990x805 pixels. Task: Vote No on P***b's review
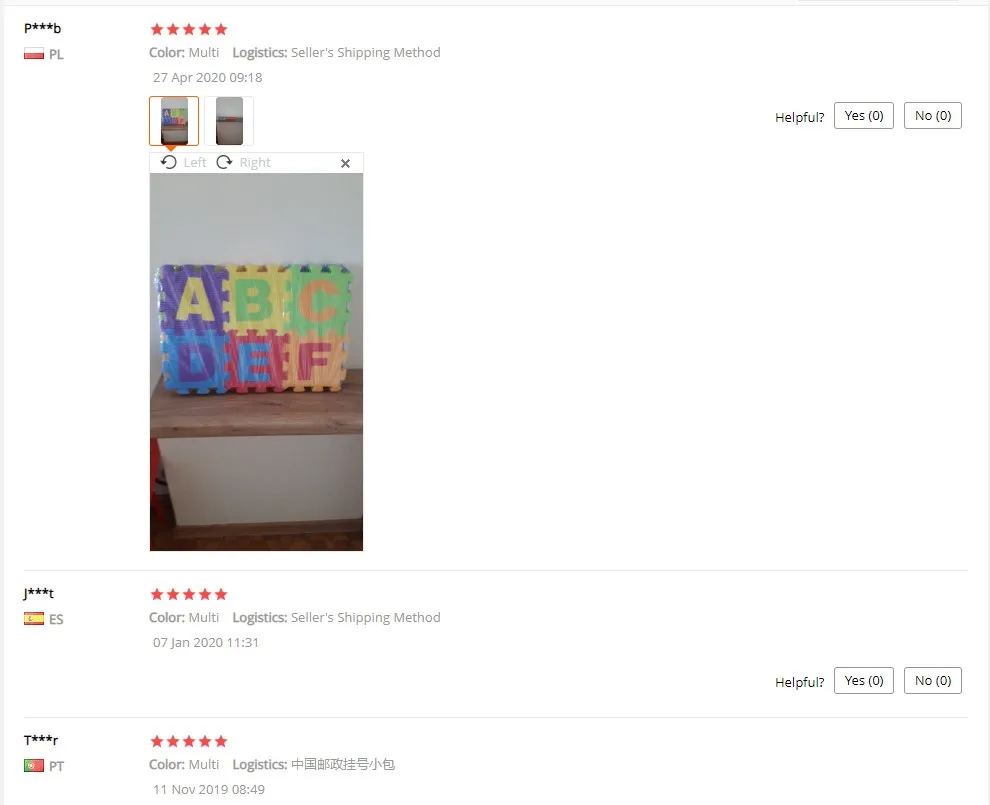pos(933,116)
